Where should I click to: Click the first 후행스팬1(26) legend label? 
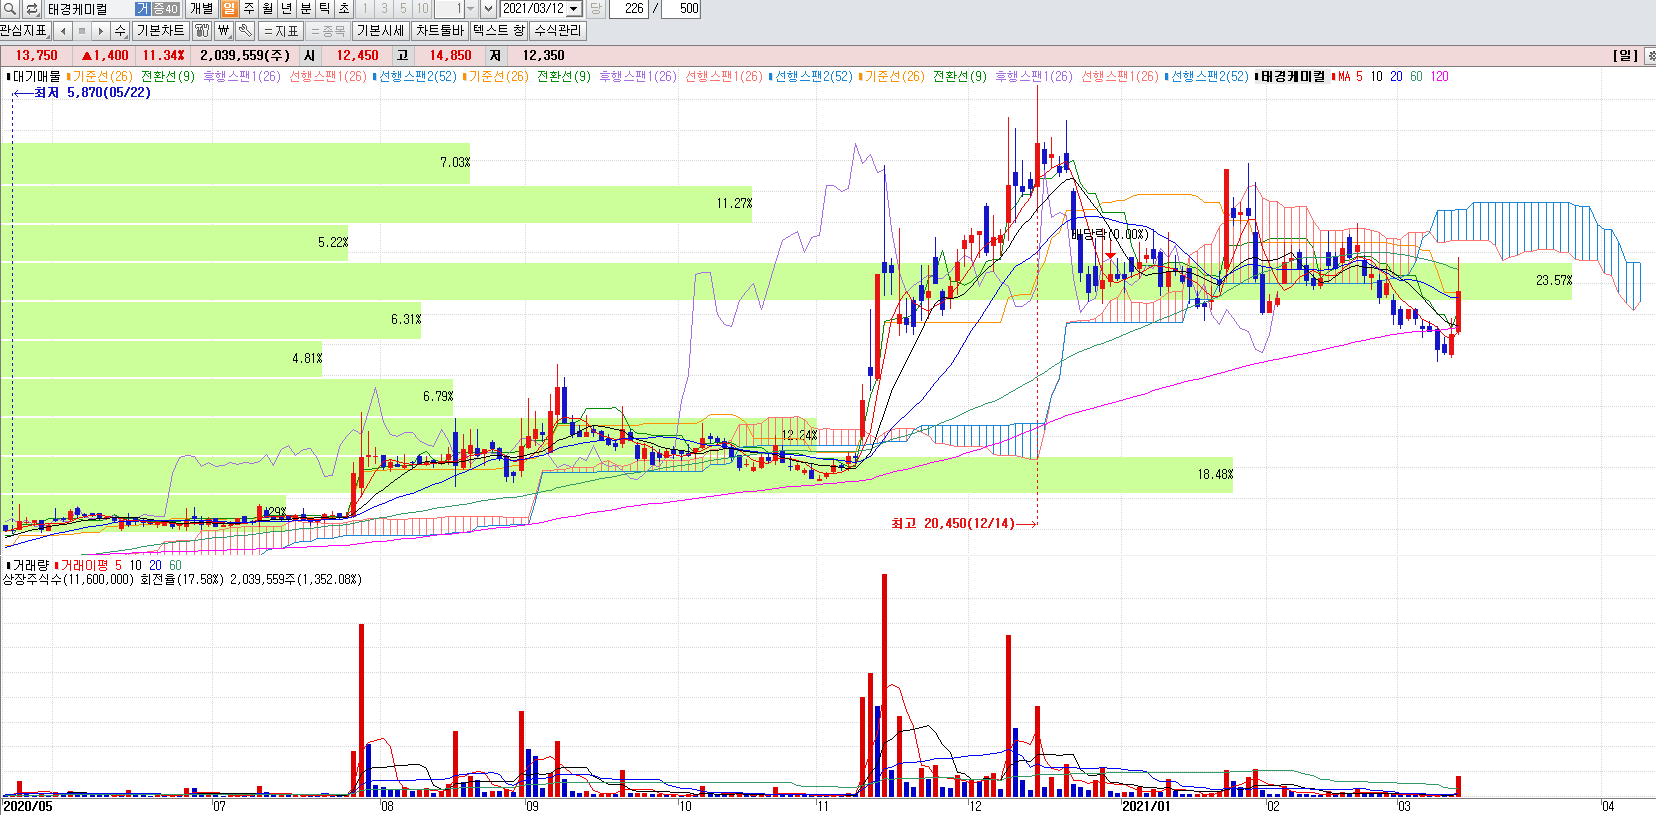[242, 76]
